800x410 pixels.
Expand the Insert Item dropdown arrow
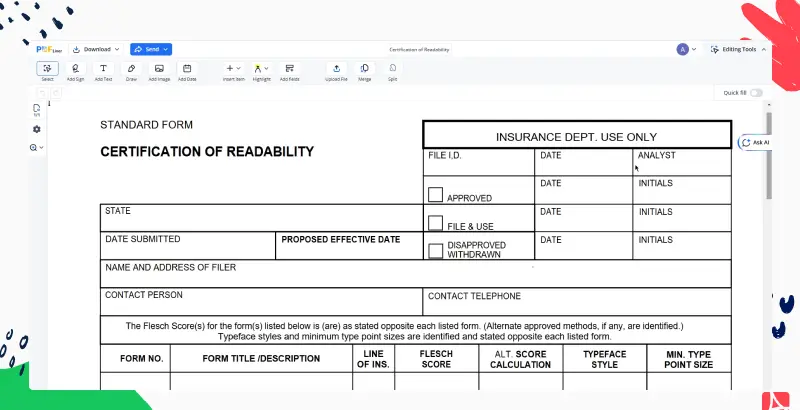238,68
